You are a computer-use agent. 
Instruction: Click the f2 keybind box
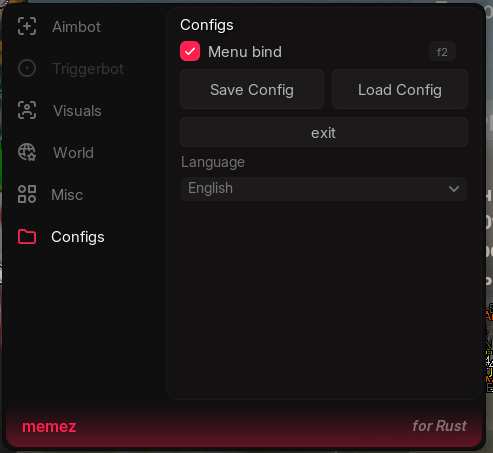(x=442, y=52)
